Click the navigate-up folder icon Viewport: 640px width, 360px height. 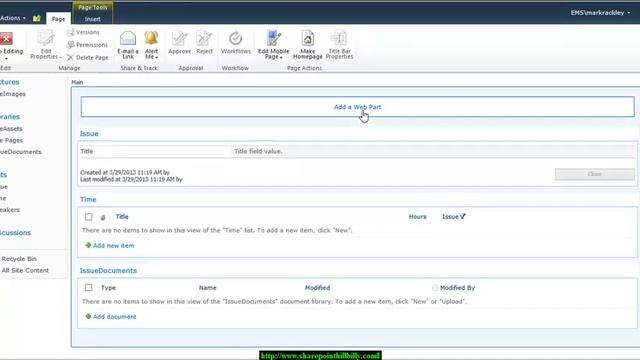37,18
